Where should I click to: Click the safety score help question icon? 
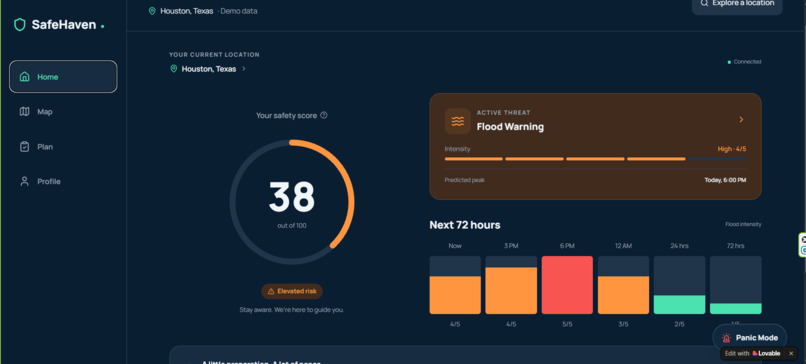pyautogui.click(x=324, y=115)
